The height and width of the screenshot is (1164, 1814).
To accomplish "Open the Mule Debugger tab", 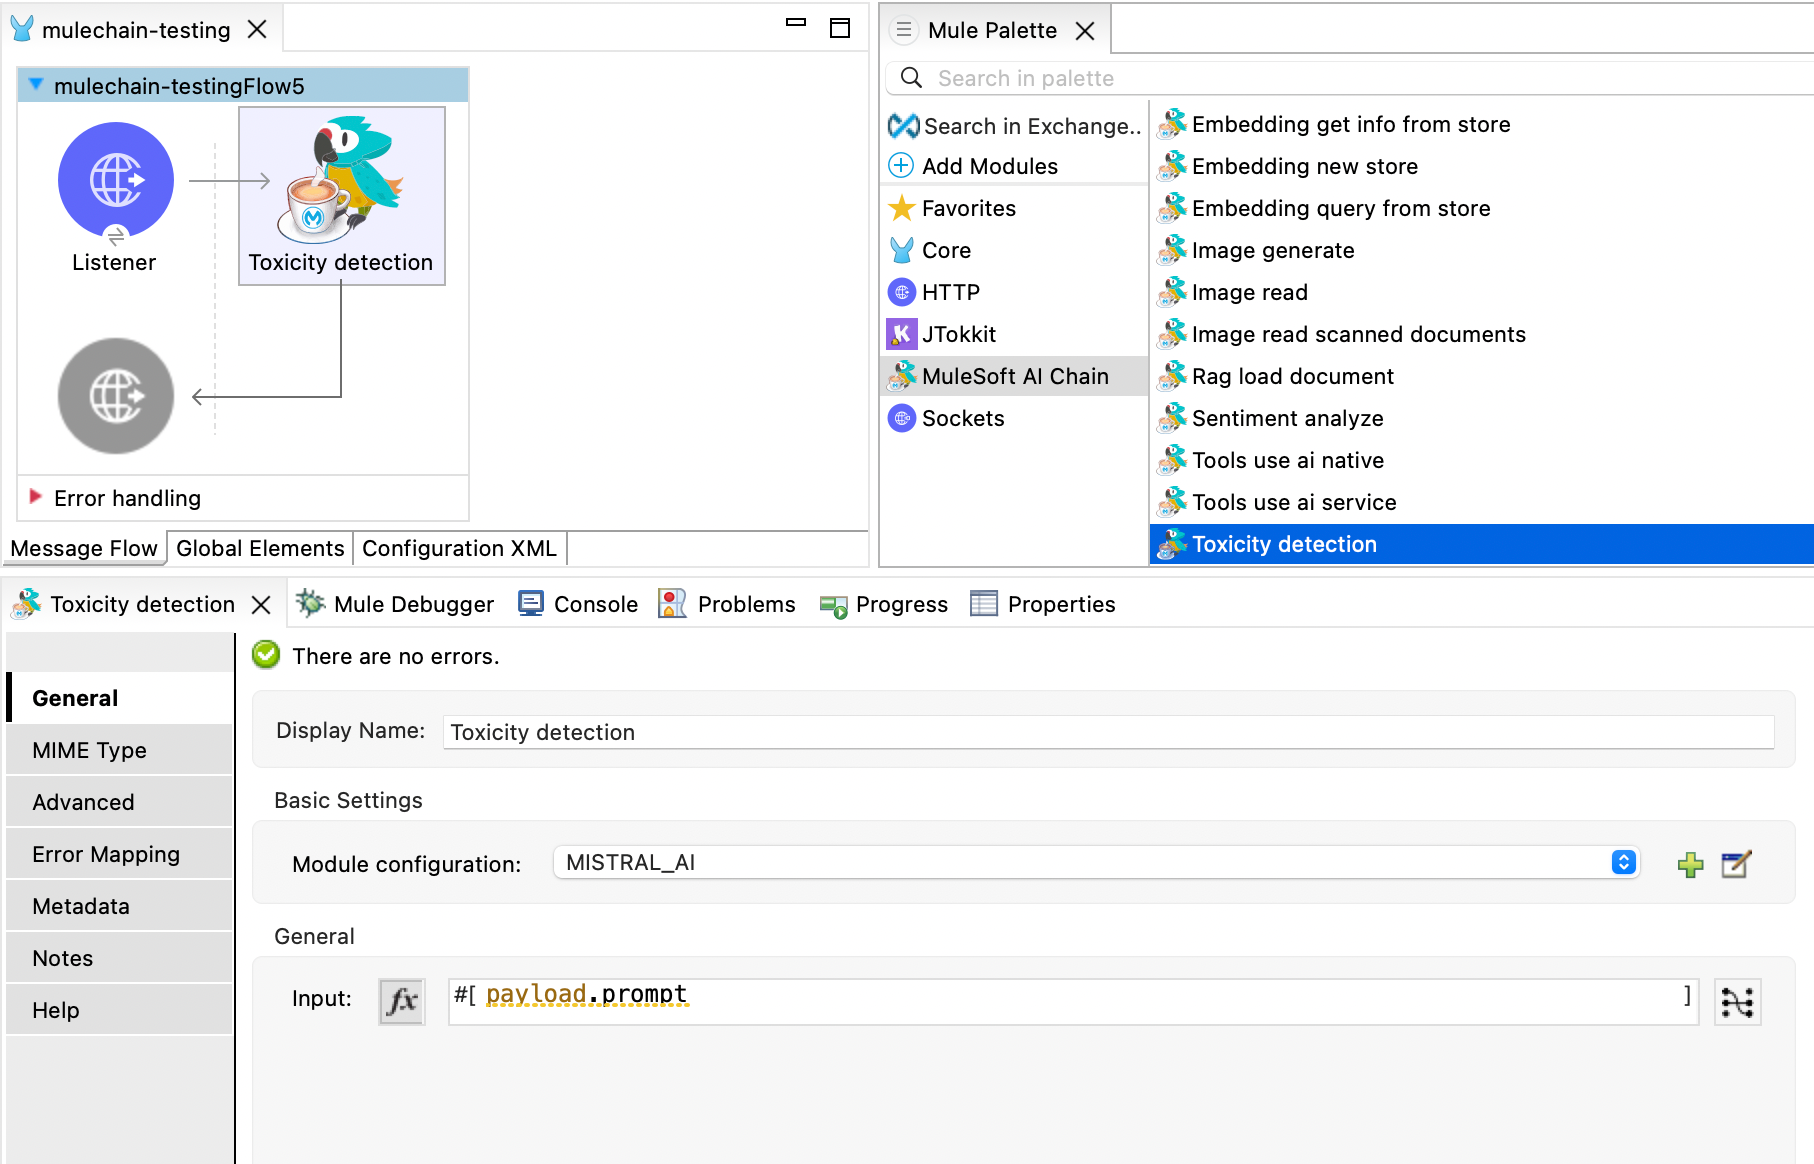I will pyautogui.click(x=395, y=604).
